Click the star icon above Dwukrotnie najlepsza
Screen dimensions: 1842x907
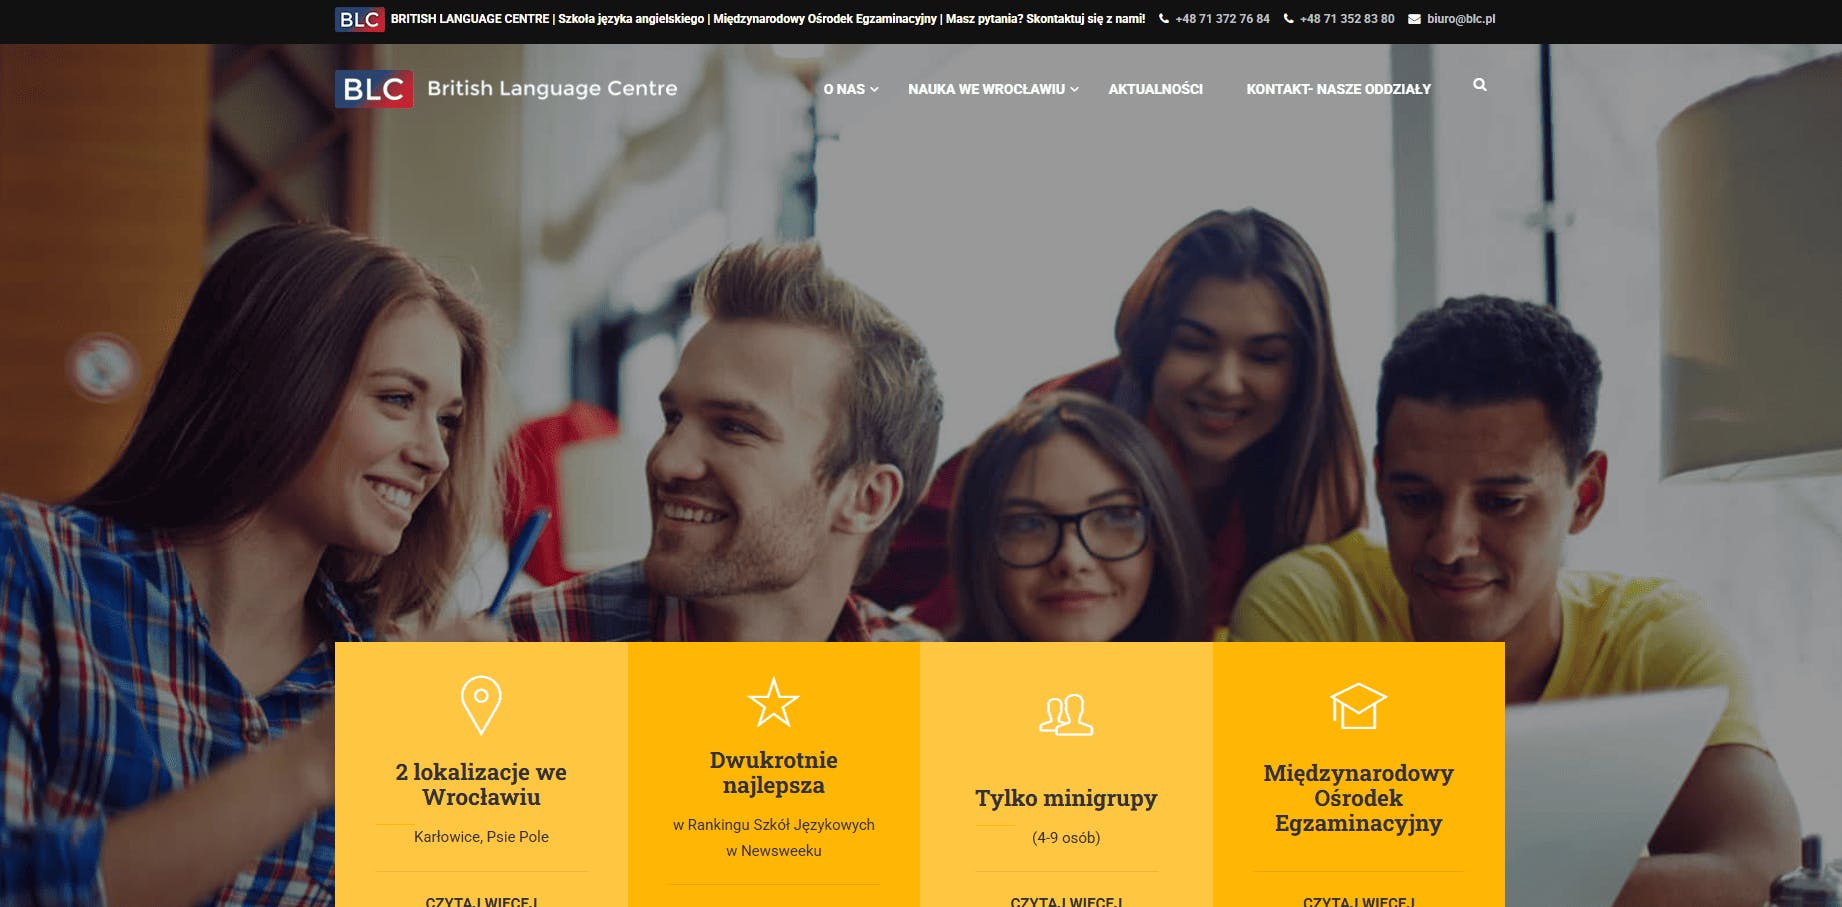tap(773, 702)
